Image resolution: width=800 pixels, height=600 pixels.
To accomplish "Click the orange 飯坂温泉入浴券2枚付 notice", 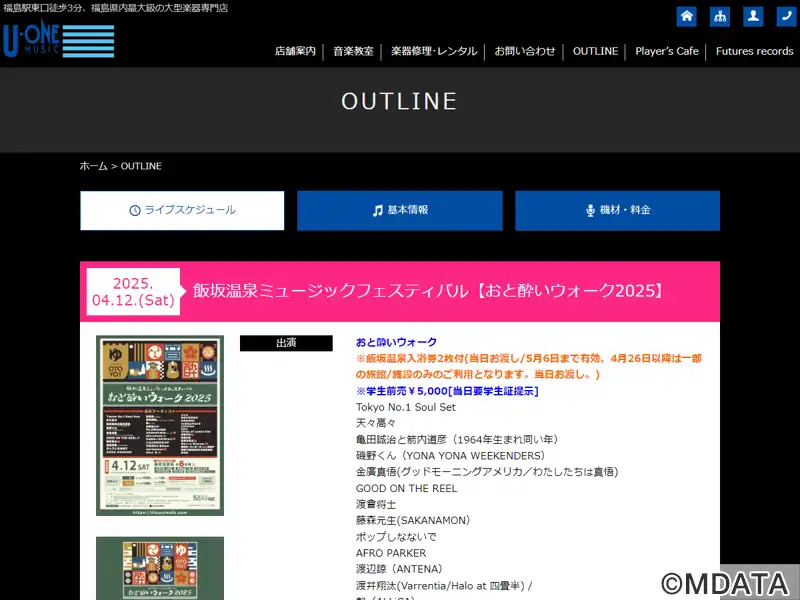I will (x=529, y=366).
